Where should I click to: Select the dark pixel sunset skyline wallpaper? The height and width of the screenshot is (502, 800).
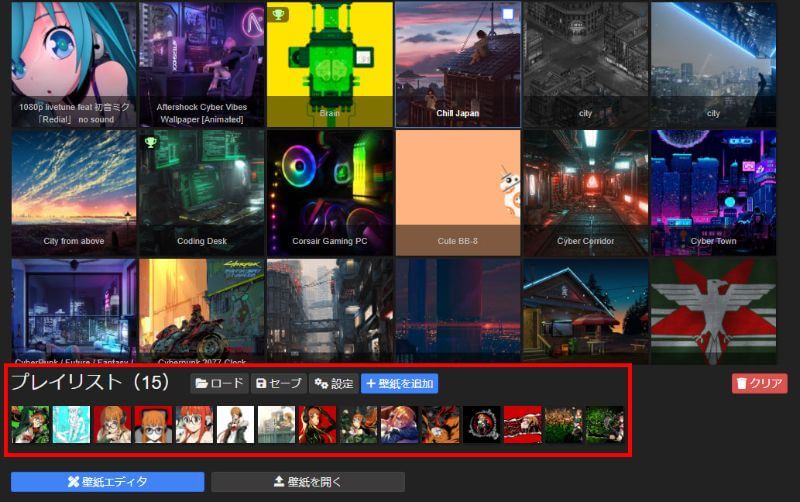[458, 311]
